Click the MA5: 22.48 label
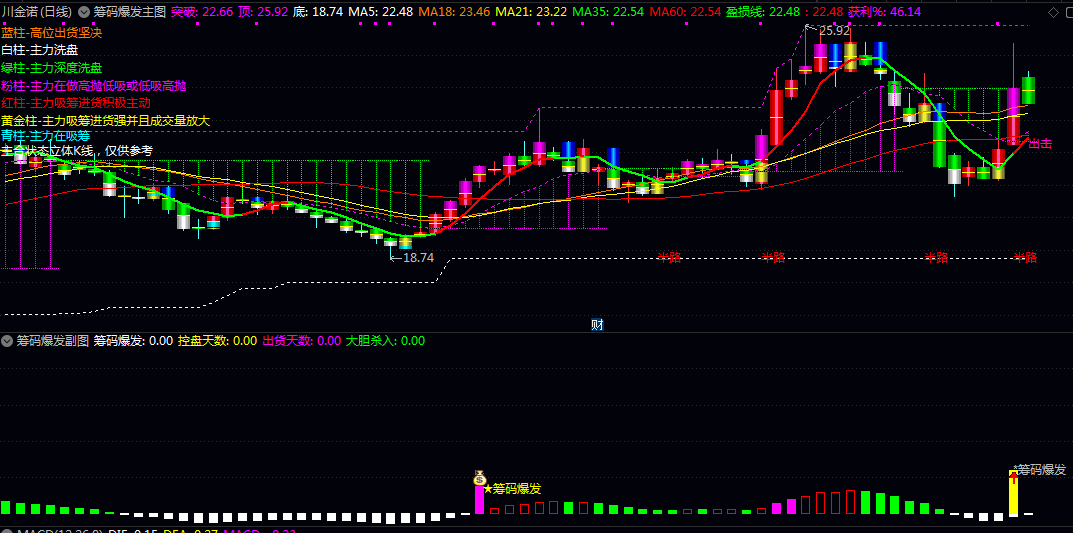Viewport: 1073px width, 533px height. click(380, 12)
